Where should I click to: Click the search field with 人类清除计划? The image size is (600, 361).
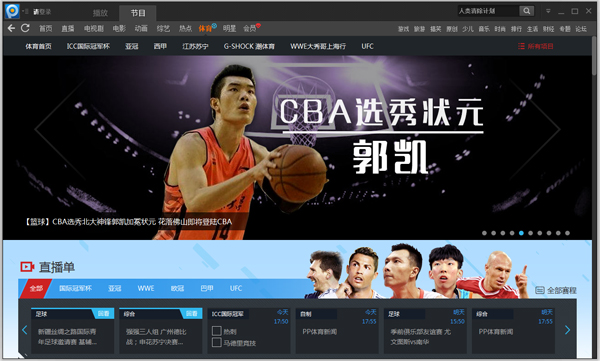(x=488, y=11)
